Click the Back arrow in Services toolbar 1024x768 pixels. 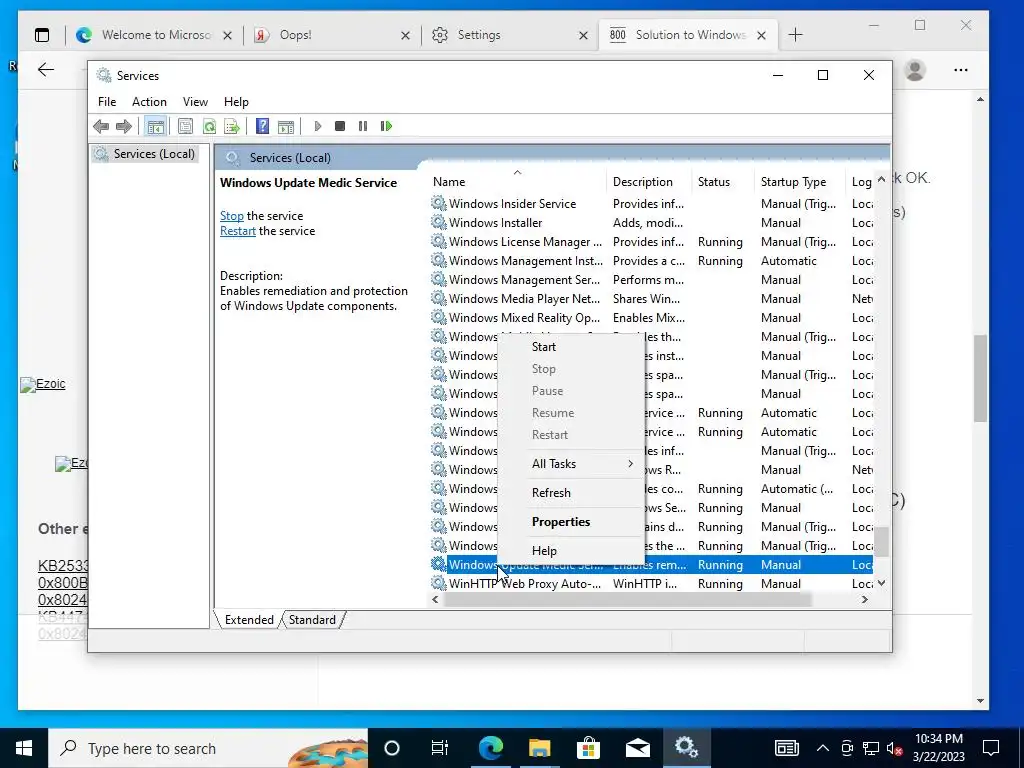[x=101, y=126]
